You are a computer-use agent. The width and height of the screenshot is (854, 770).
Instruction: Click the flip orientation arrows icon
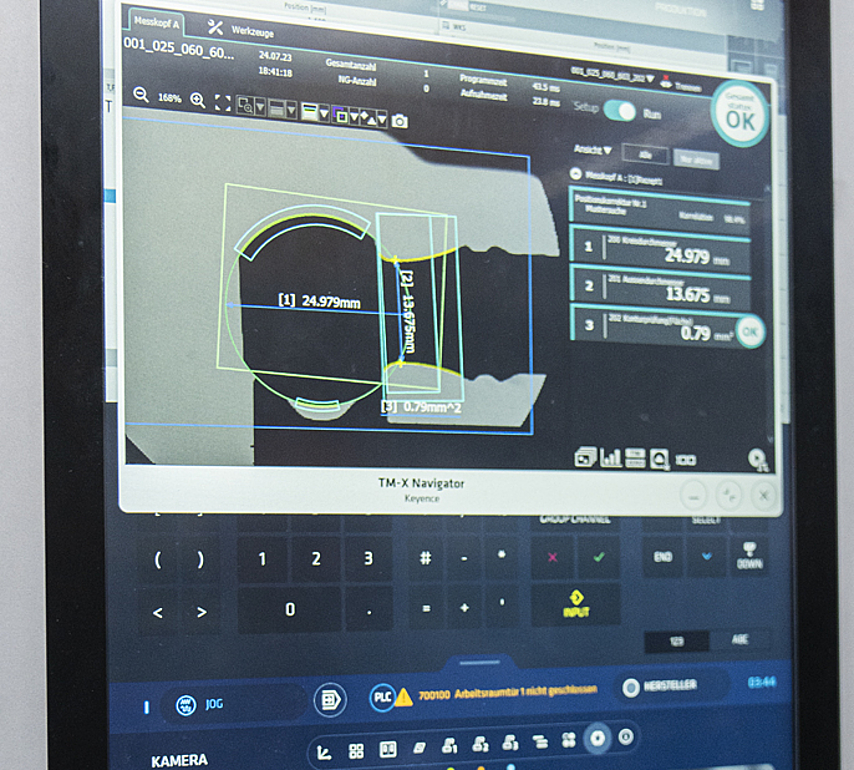[368, 118]
